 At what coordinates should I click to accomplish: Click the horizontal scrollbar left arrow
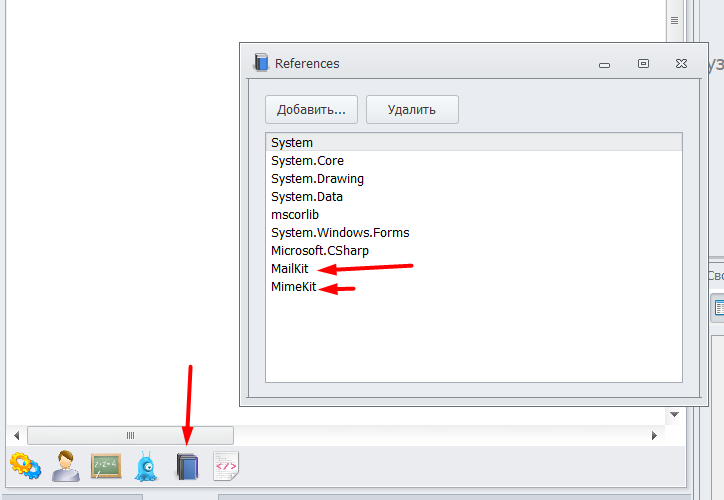point(17,435)
